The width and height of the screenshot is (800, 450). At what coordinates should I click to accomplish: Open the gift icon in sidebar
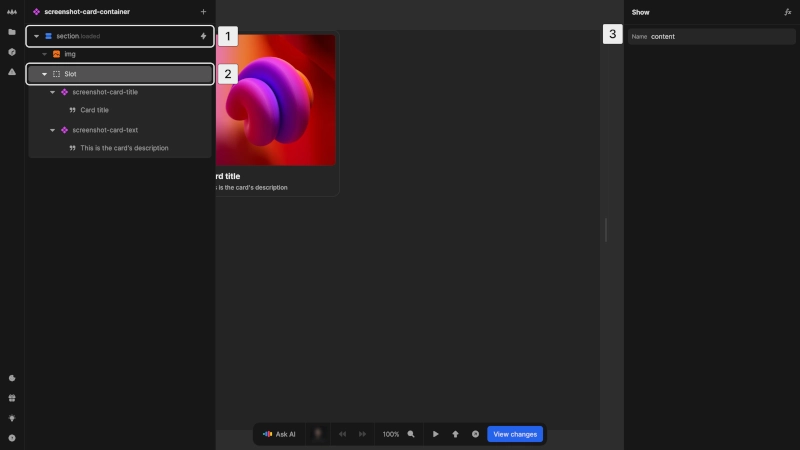[x=12, y=398]
